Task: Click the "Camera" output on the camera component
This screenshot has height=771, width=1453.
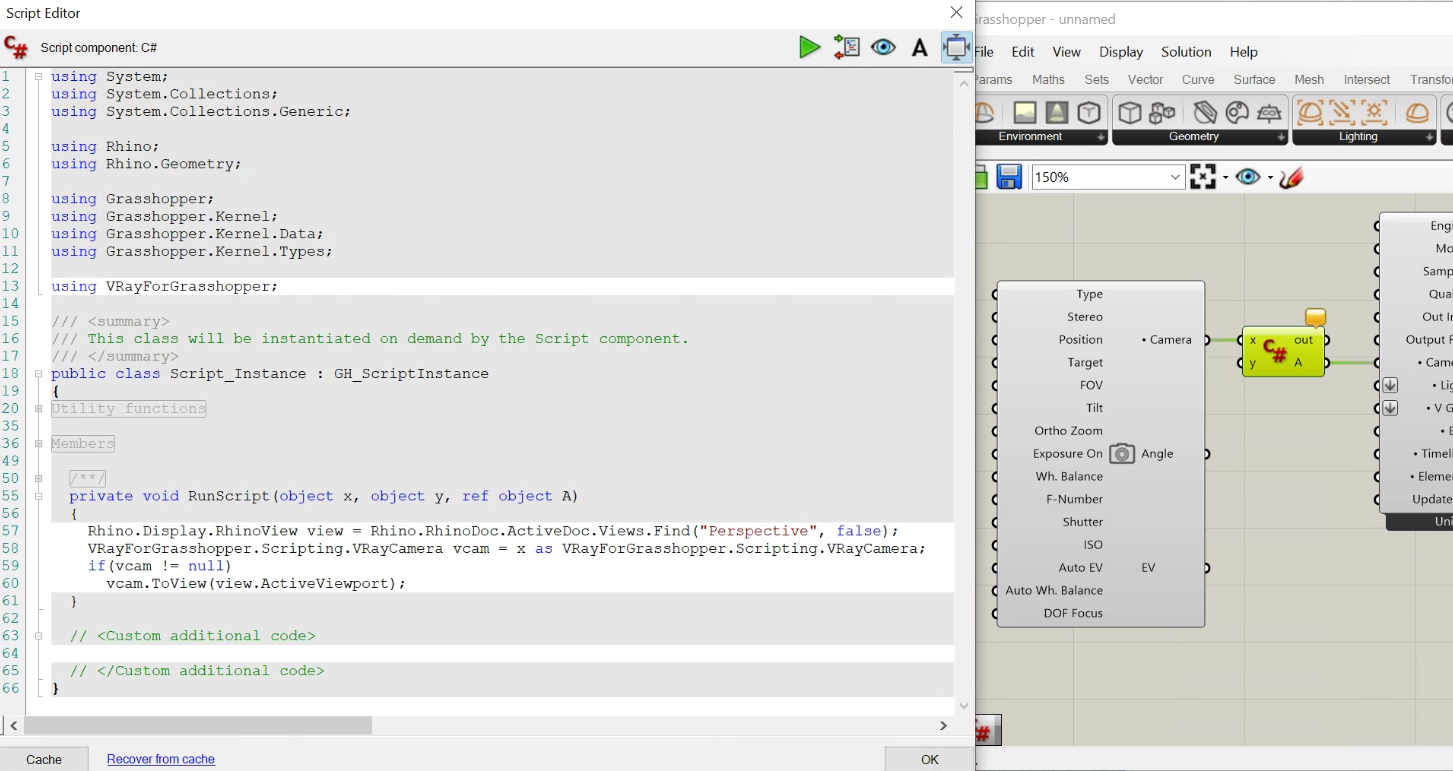Action: (1167, 340)
